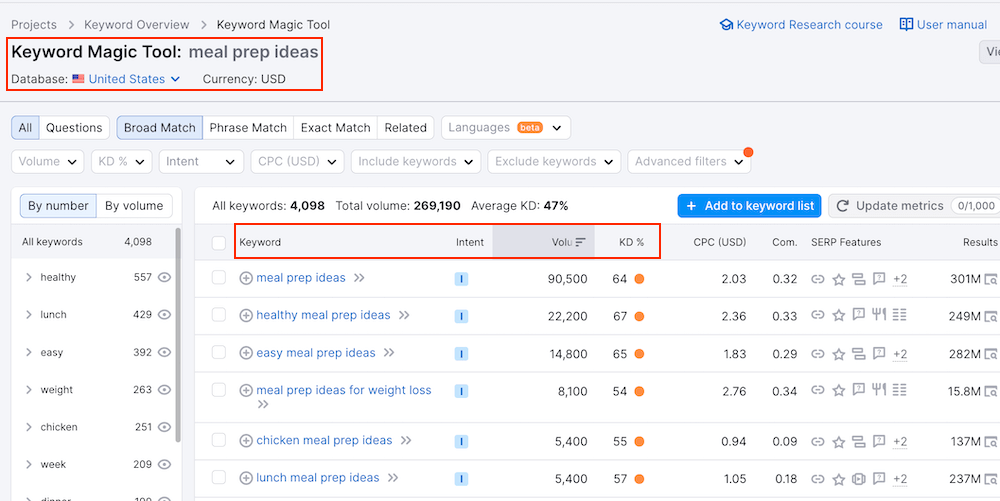Click the left sidebar's vertical scrollbar
Viewport: 1000px width, 501px height.
coord(178,330)
